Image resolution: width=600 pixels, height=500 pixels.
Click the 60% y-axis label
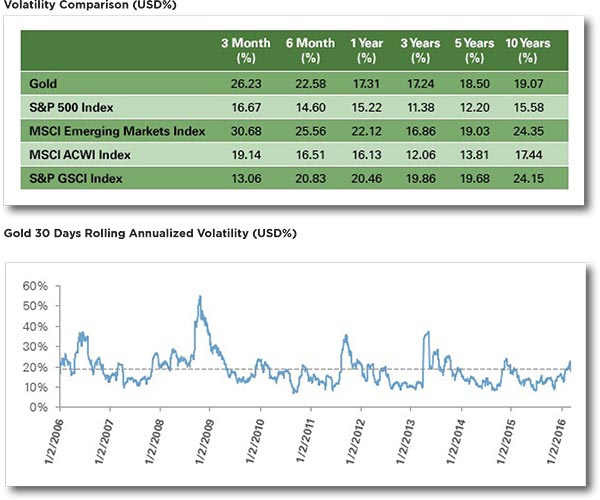[x=35, y=286]
